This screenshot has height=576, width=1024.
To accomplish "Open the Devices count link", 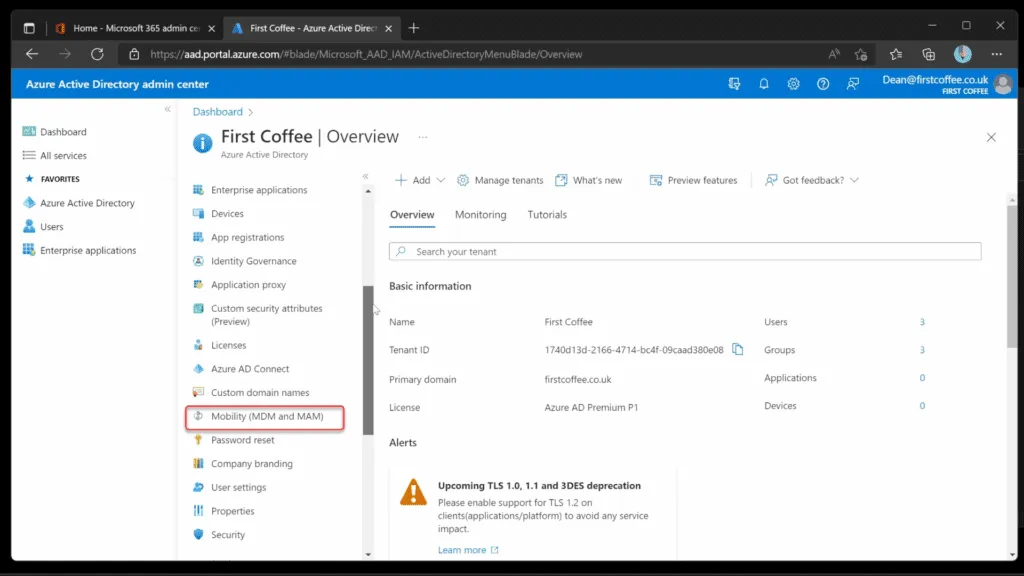I will (922, 406).
